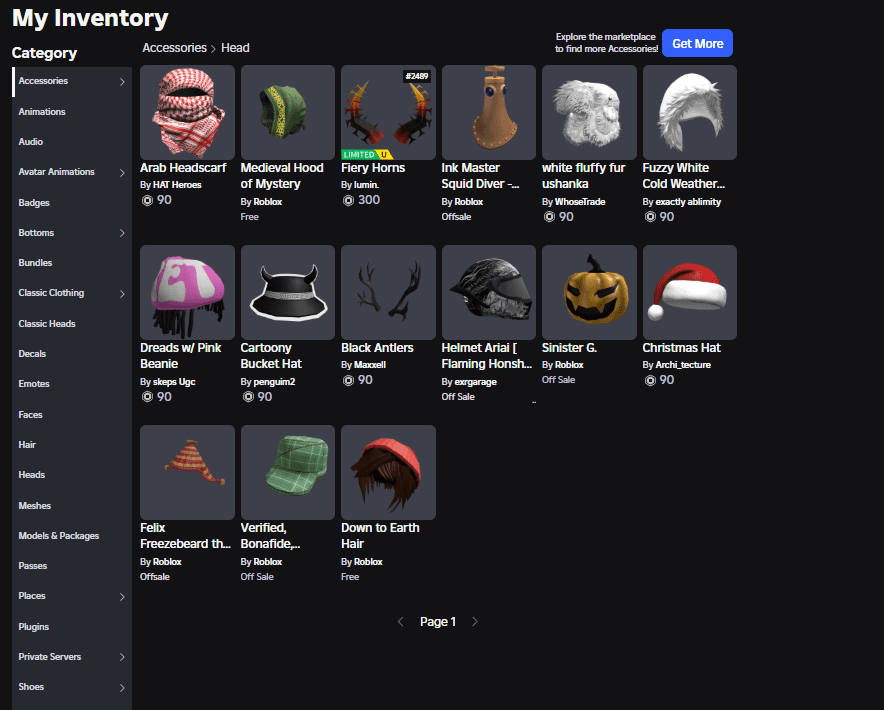The width and height of the screenshot is (884, 710).
Task: Click the Christmas Hat thumbnail
Action: coord(689,292)
